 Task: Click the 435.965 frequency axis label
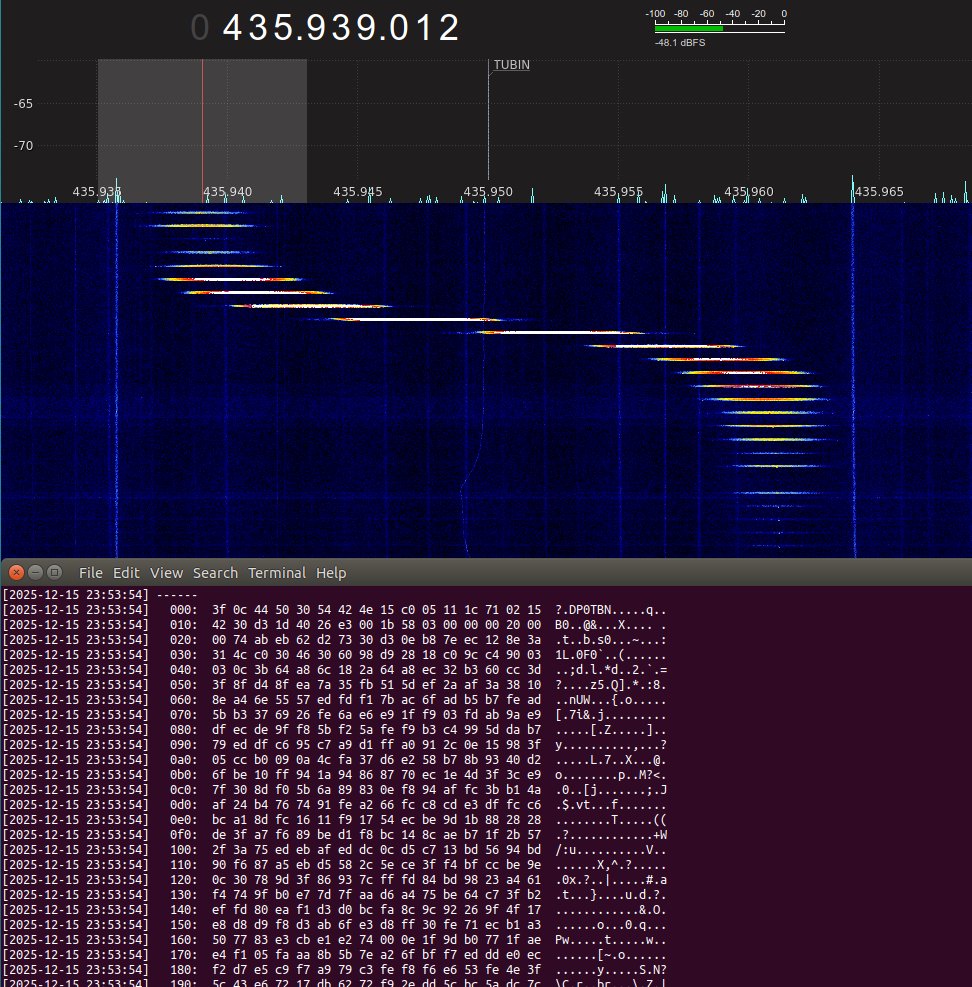pos(879,191)
